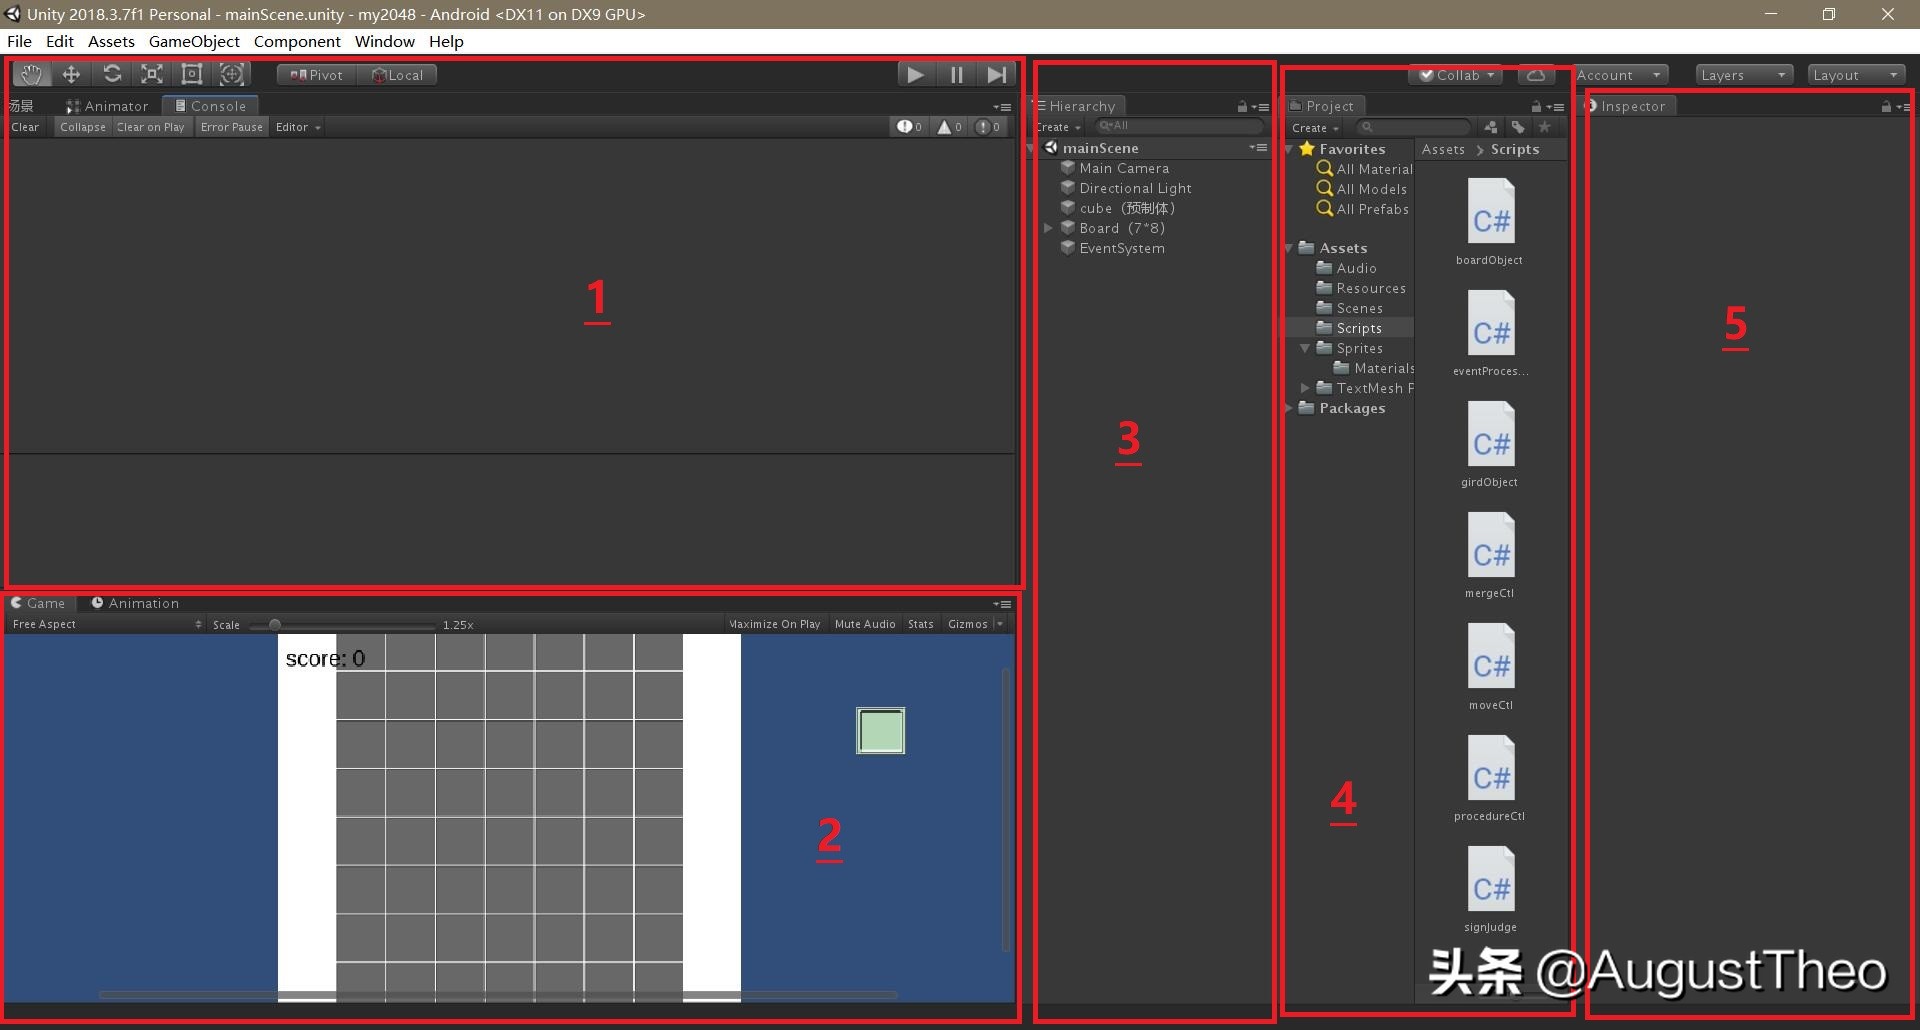Open Hierarchy Create dropdown

pos(1059,127)
